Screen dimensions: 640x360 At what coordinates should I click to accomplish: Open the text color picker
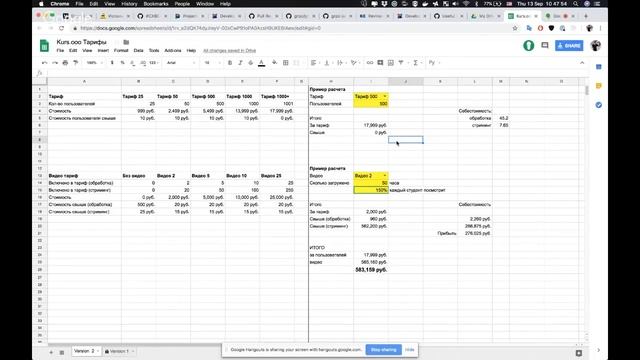(x=262, y=63)
